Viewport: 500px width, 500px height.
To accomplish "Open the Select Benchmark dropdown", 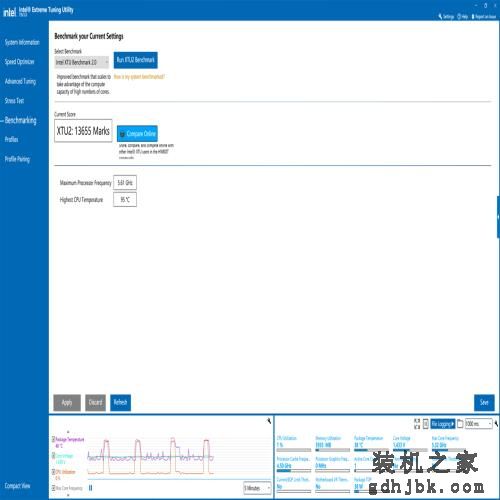I will pyautogui.click(x=82, y=62).
